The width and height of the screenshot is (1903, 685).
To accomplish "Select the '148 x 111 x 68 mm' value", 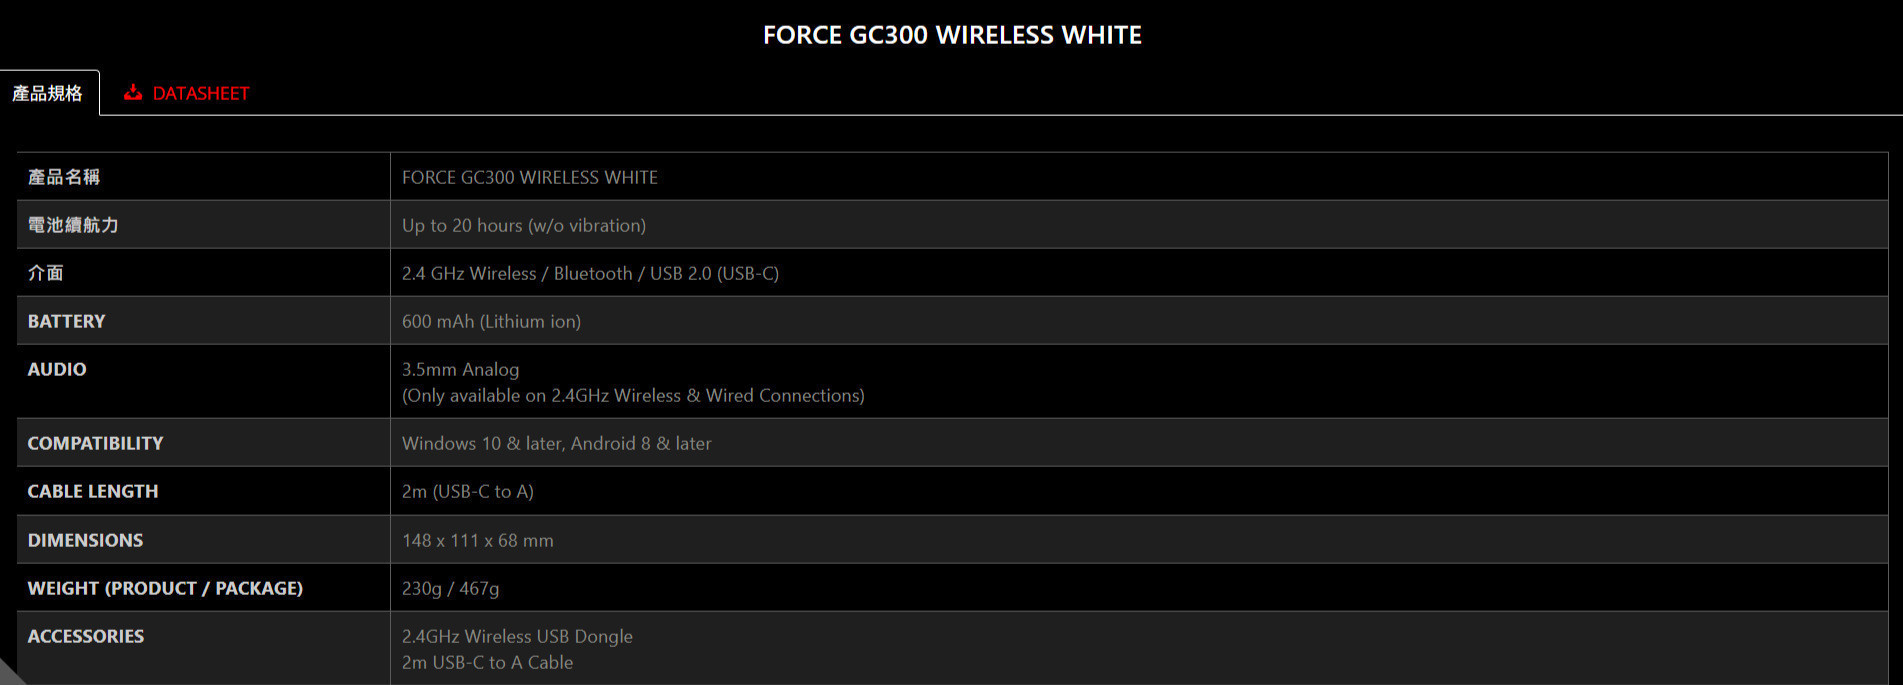I will (x=477, y=540).
